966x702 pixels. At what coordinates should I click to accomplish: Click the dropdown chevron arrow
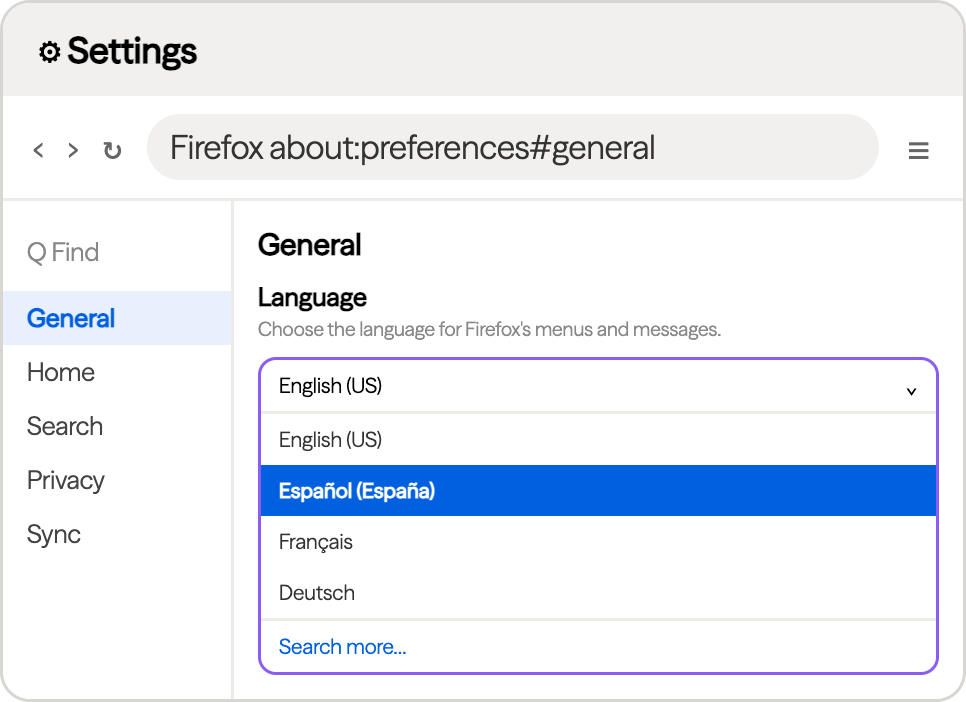[911, 391]
